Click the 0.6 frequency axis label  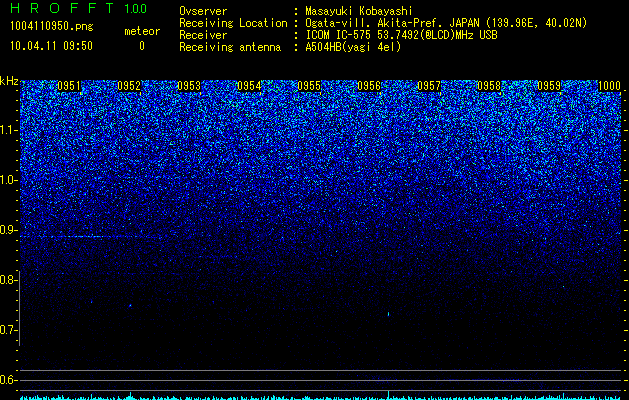coord(8,380)
